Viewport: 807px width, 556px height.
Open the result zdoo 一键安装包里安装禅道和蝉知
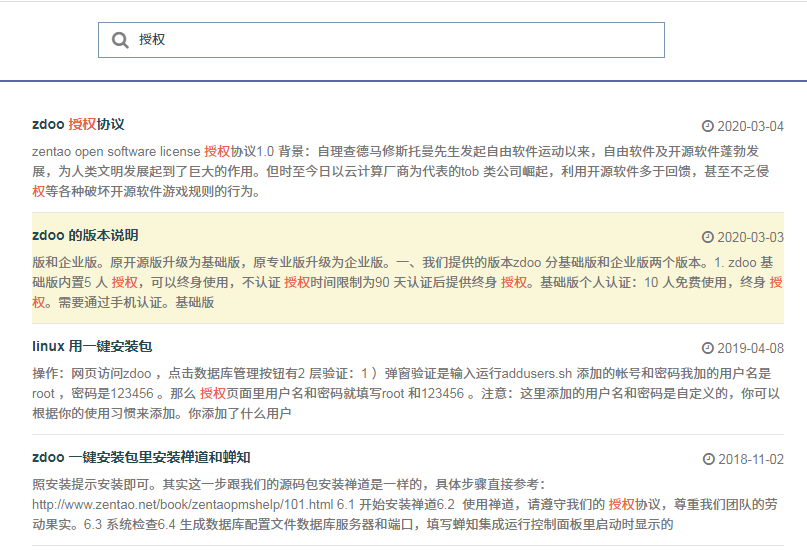(141, 457)
